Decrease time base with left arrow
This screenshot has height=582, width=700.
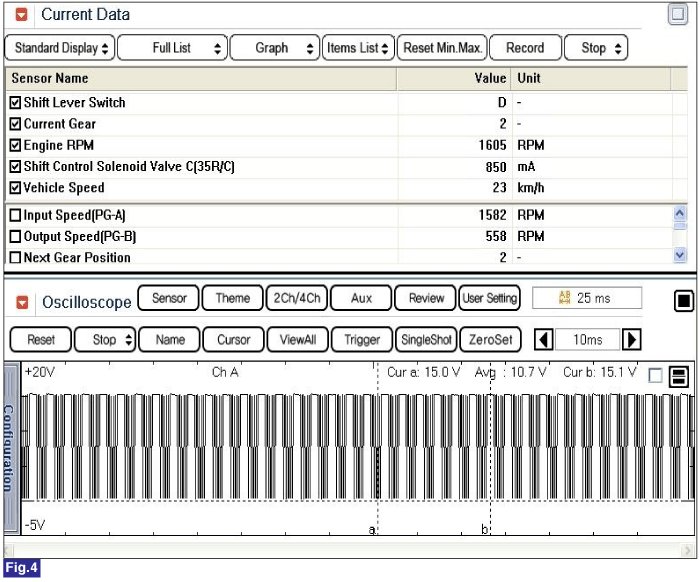pyautogui.click(x=544, y=340)
